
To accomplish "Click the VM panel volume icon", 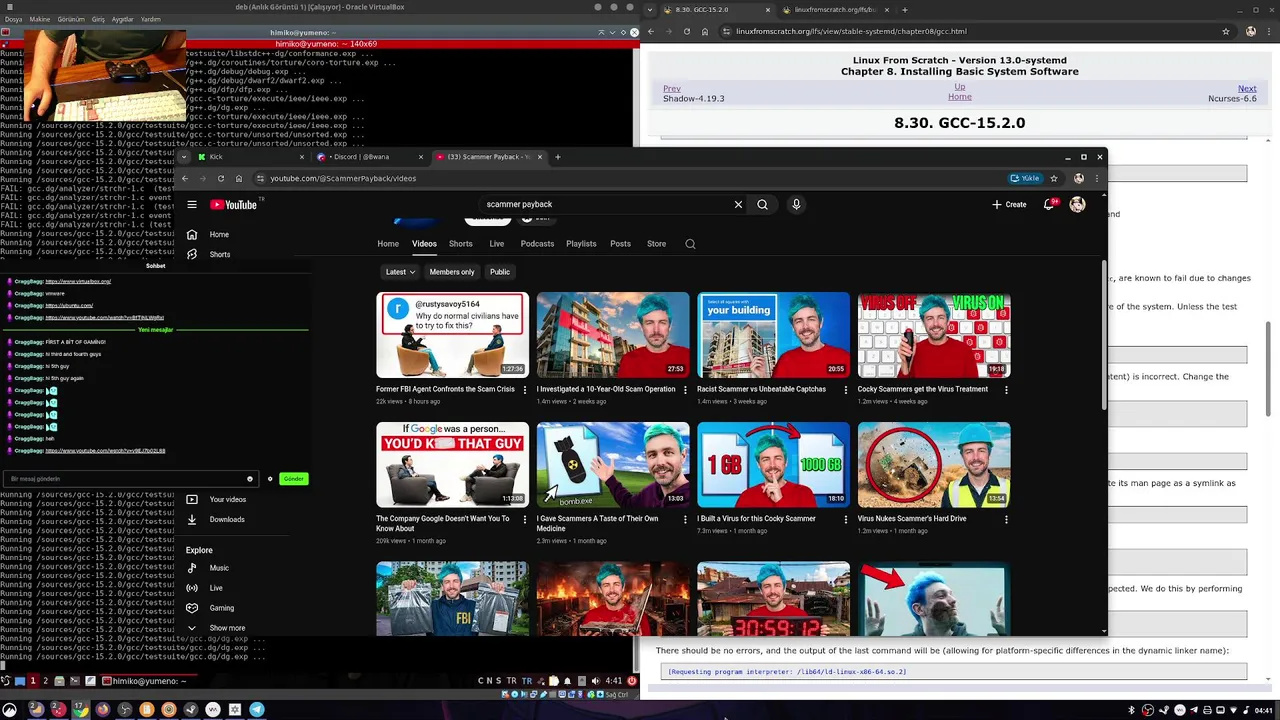I will (596, 681).
